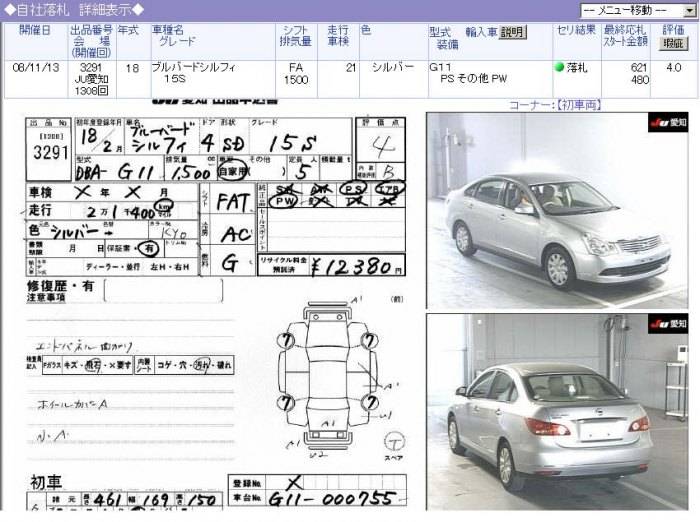Select the date cell 06/11/13
The height and width of the screenshot is (522, 700).
36,67
